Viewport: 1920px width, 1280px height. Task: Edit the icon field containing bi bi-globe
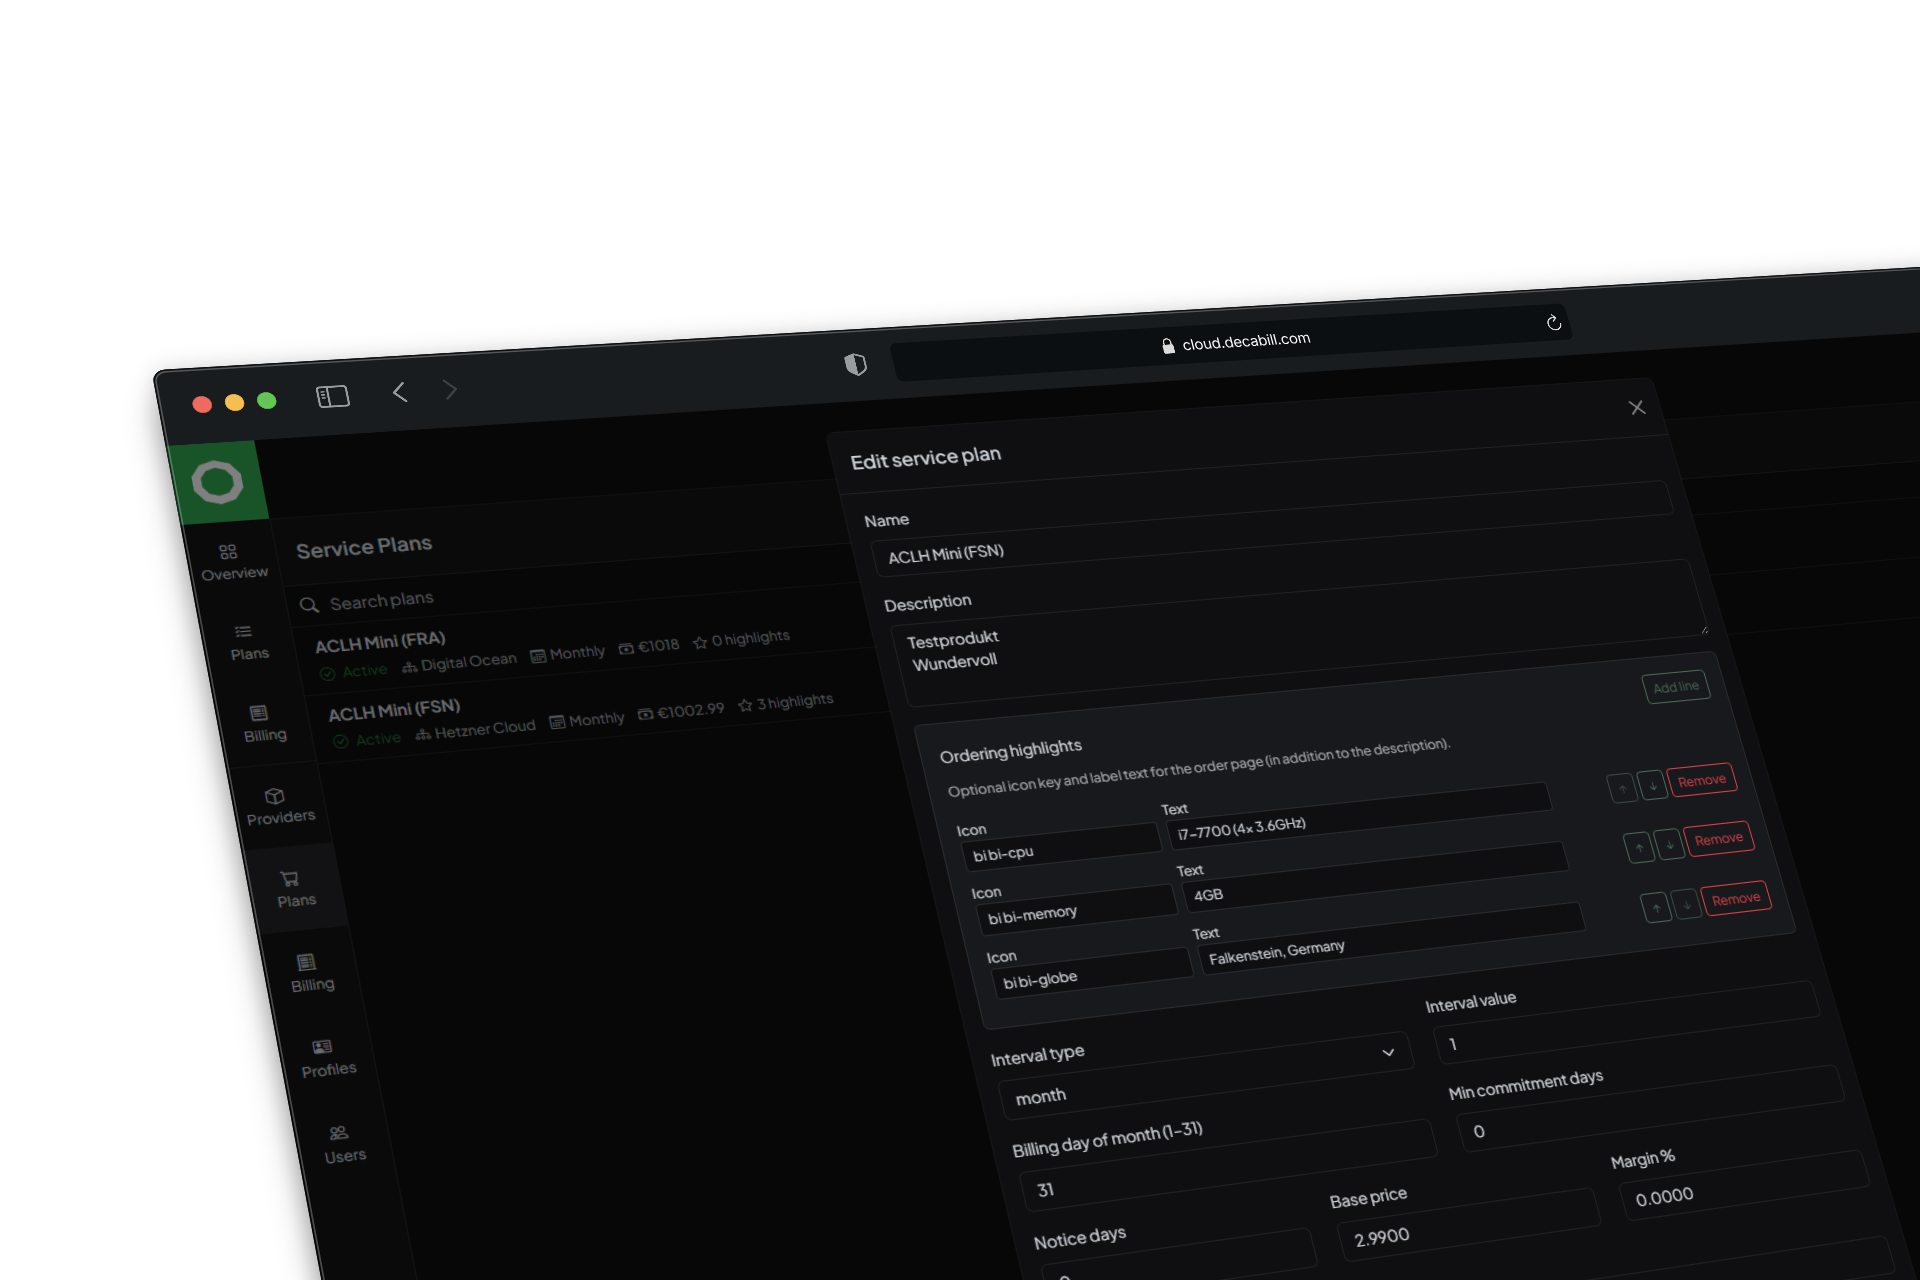[x=1093, y=971]
